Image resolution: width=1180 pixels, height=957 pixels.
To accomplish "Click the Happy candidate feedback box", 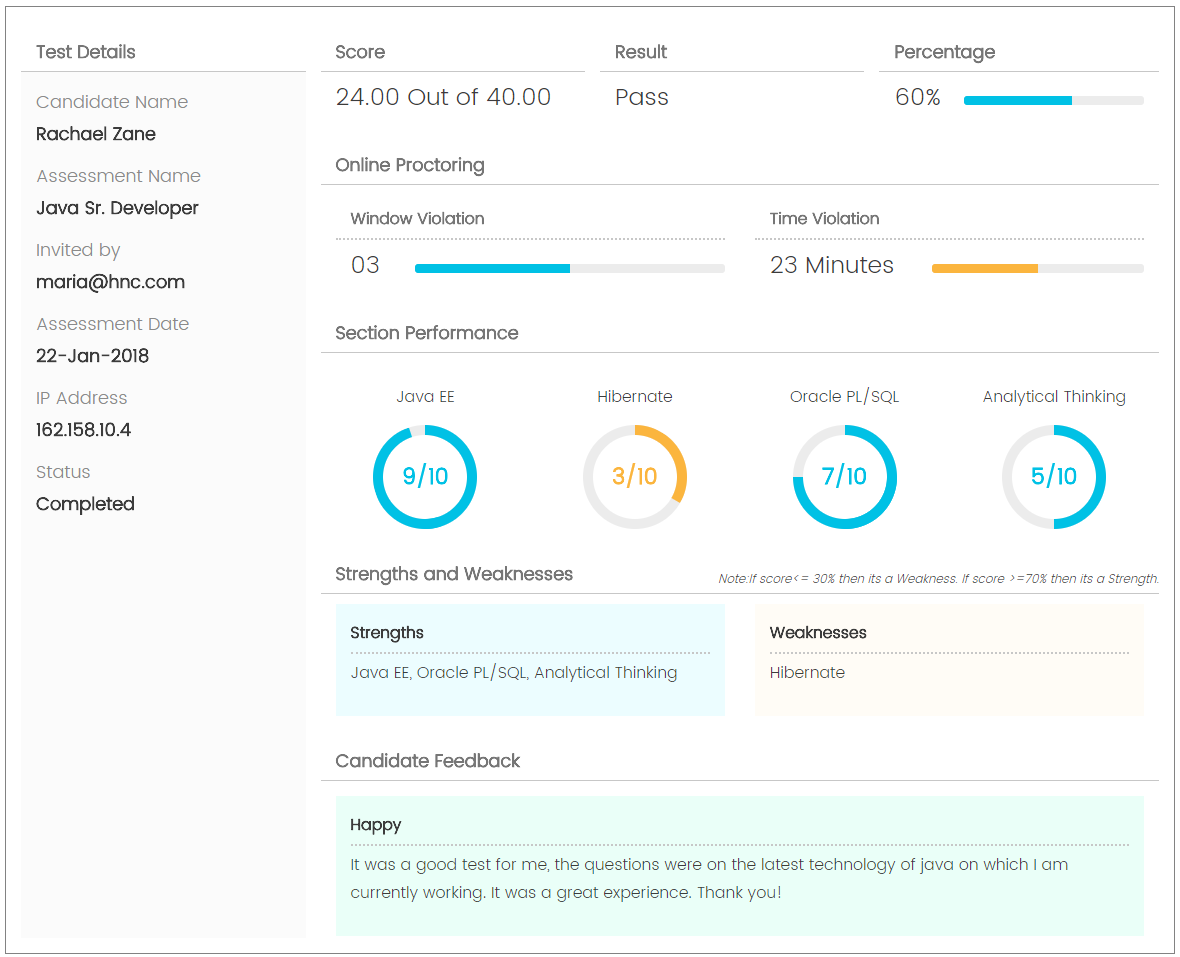I will [739, 865].
